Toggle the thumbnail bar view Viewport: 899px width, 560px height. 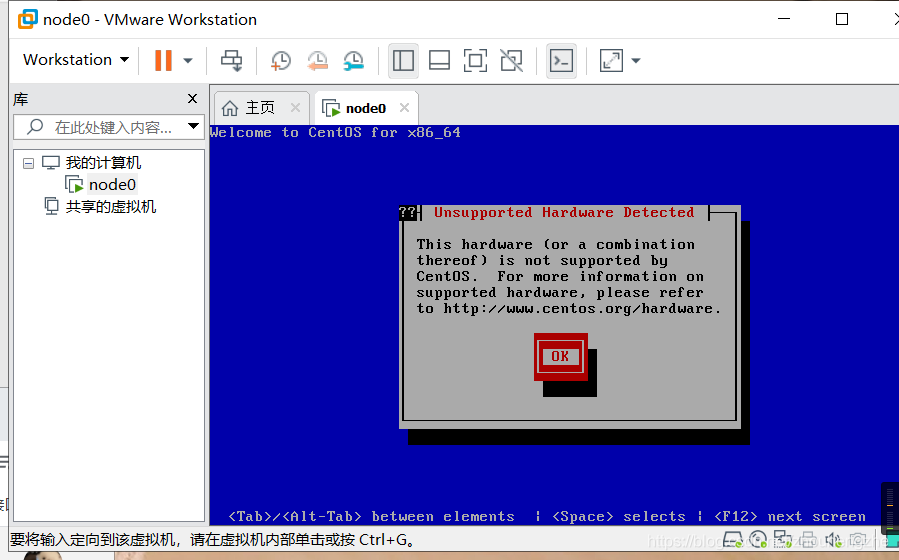click(439, 60)
